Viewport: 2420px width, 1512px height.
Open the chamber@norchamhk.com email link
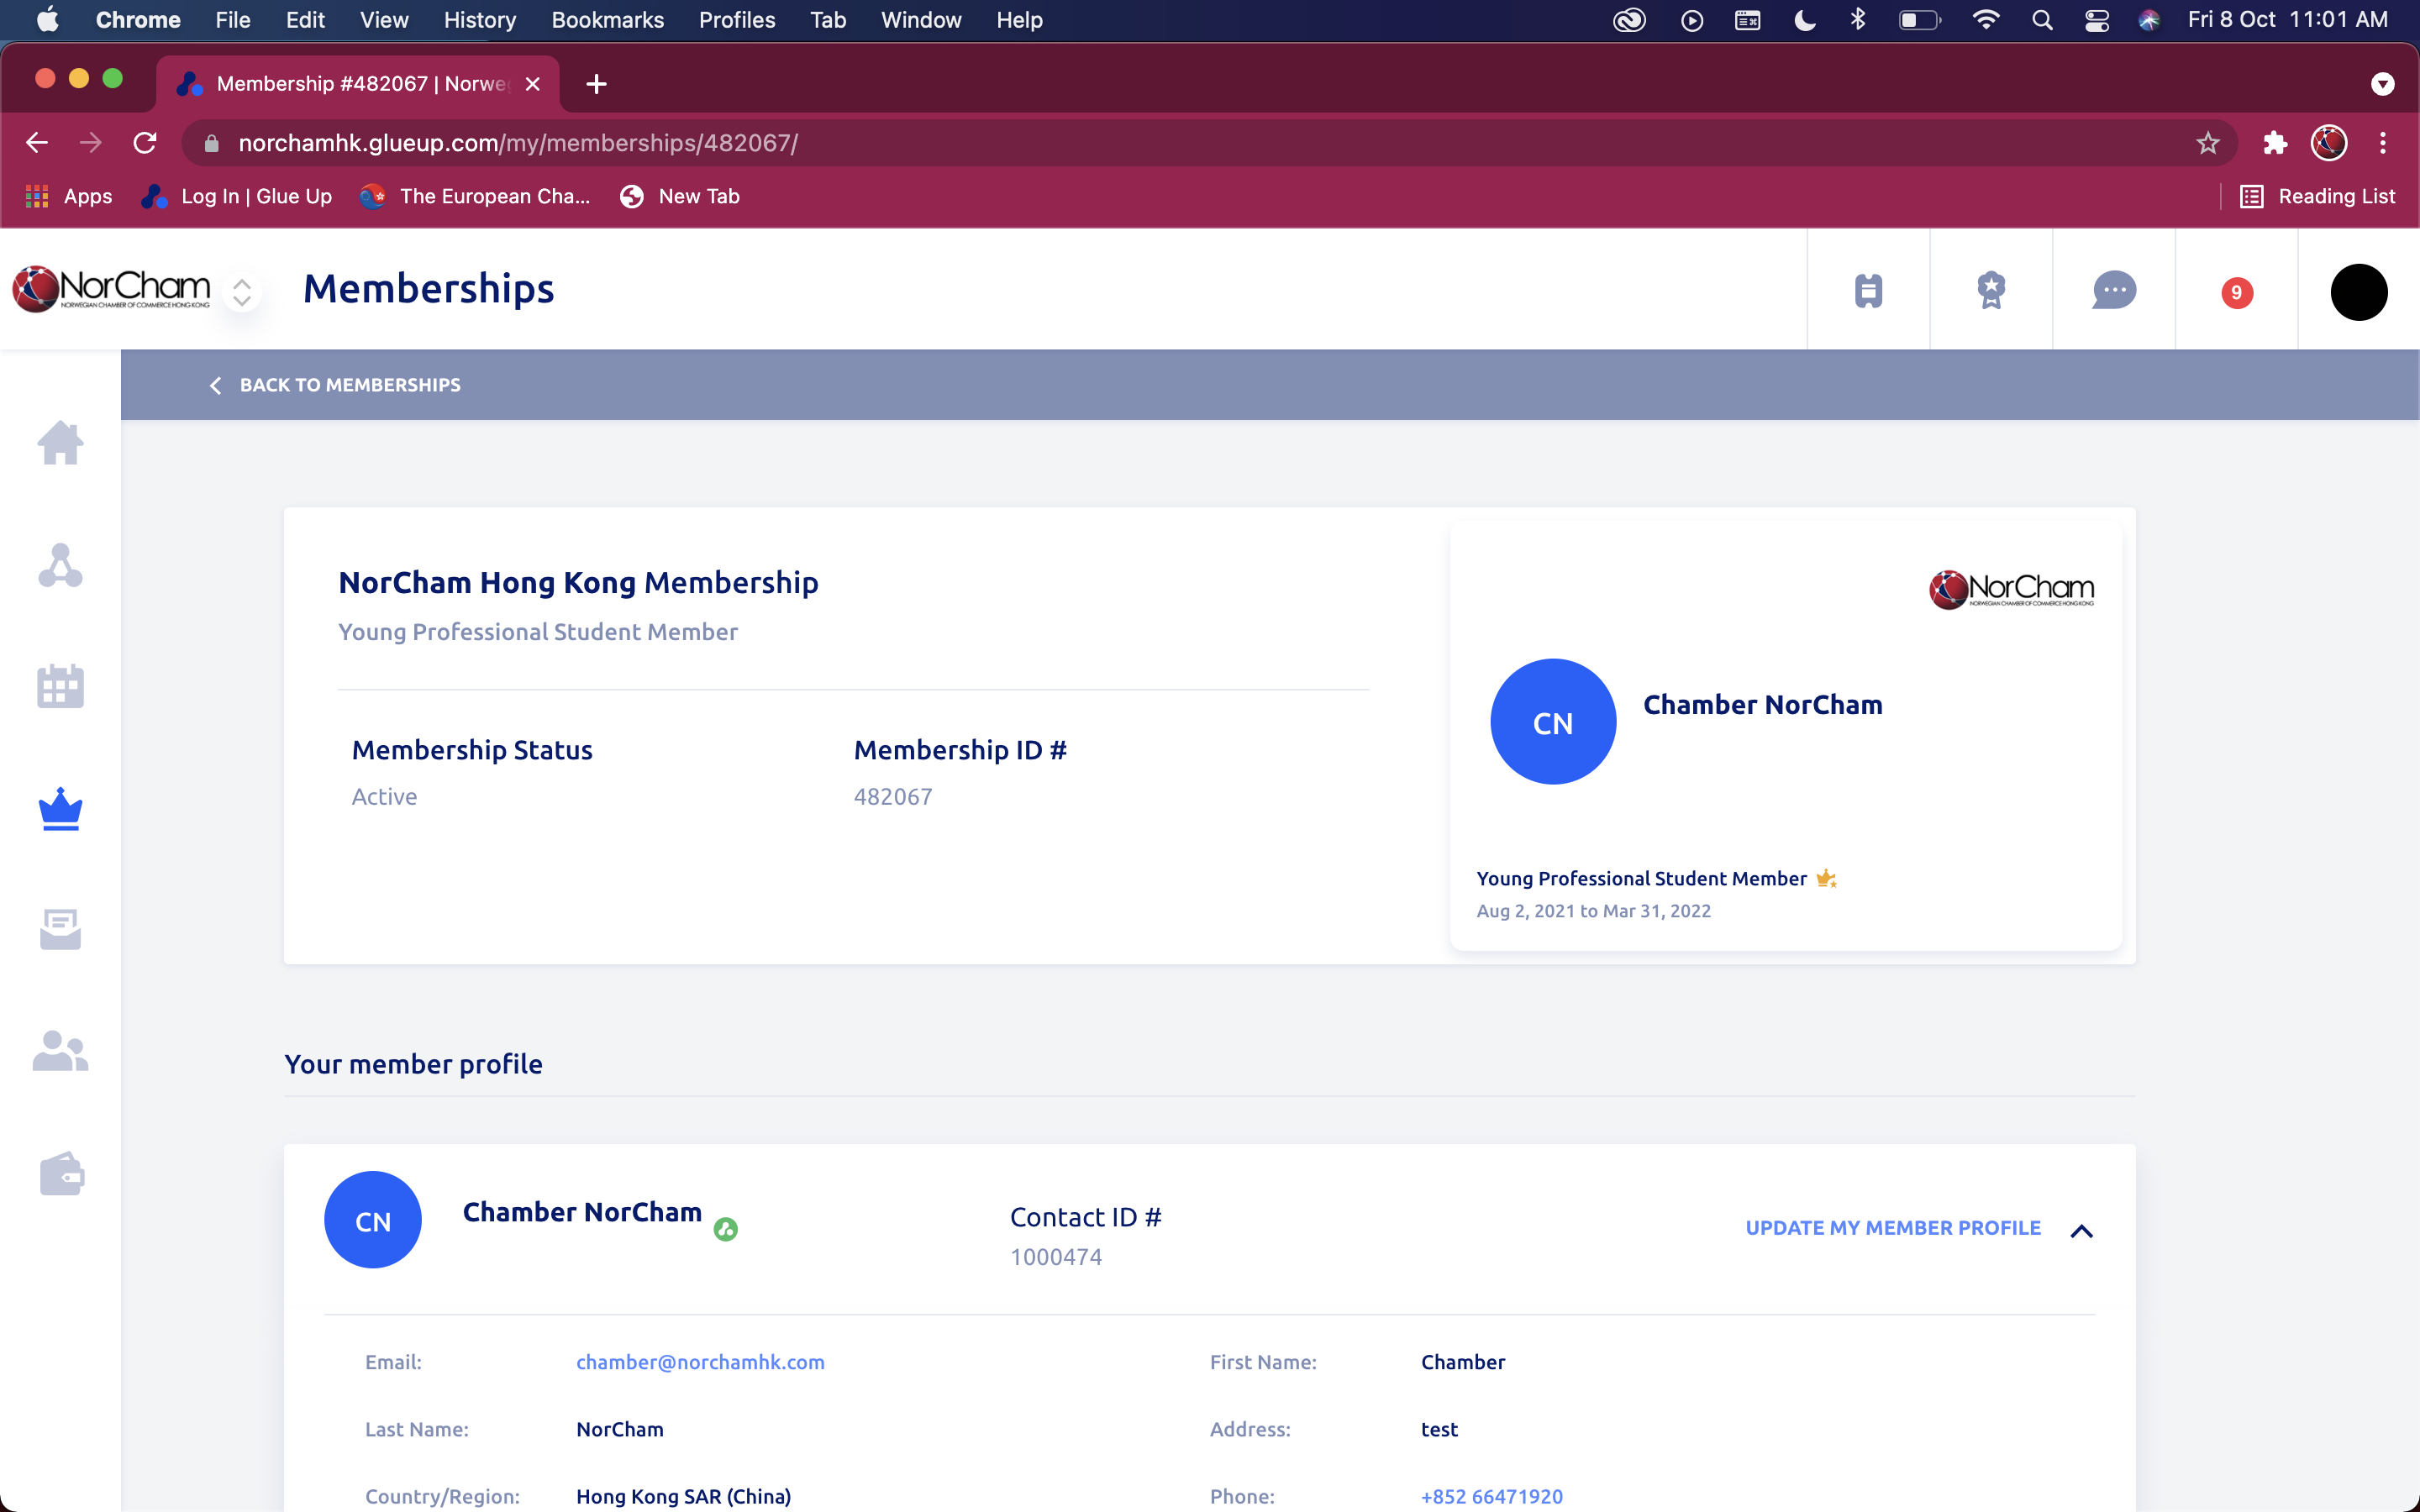pos(700,1362)
